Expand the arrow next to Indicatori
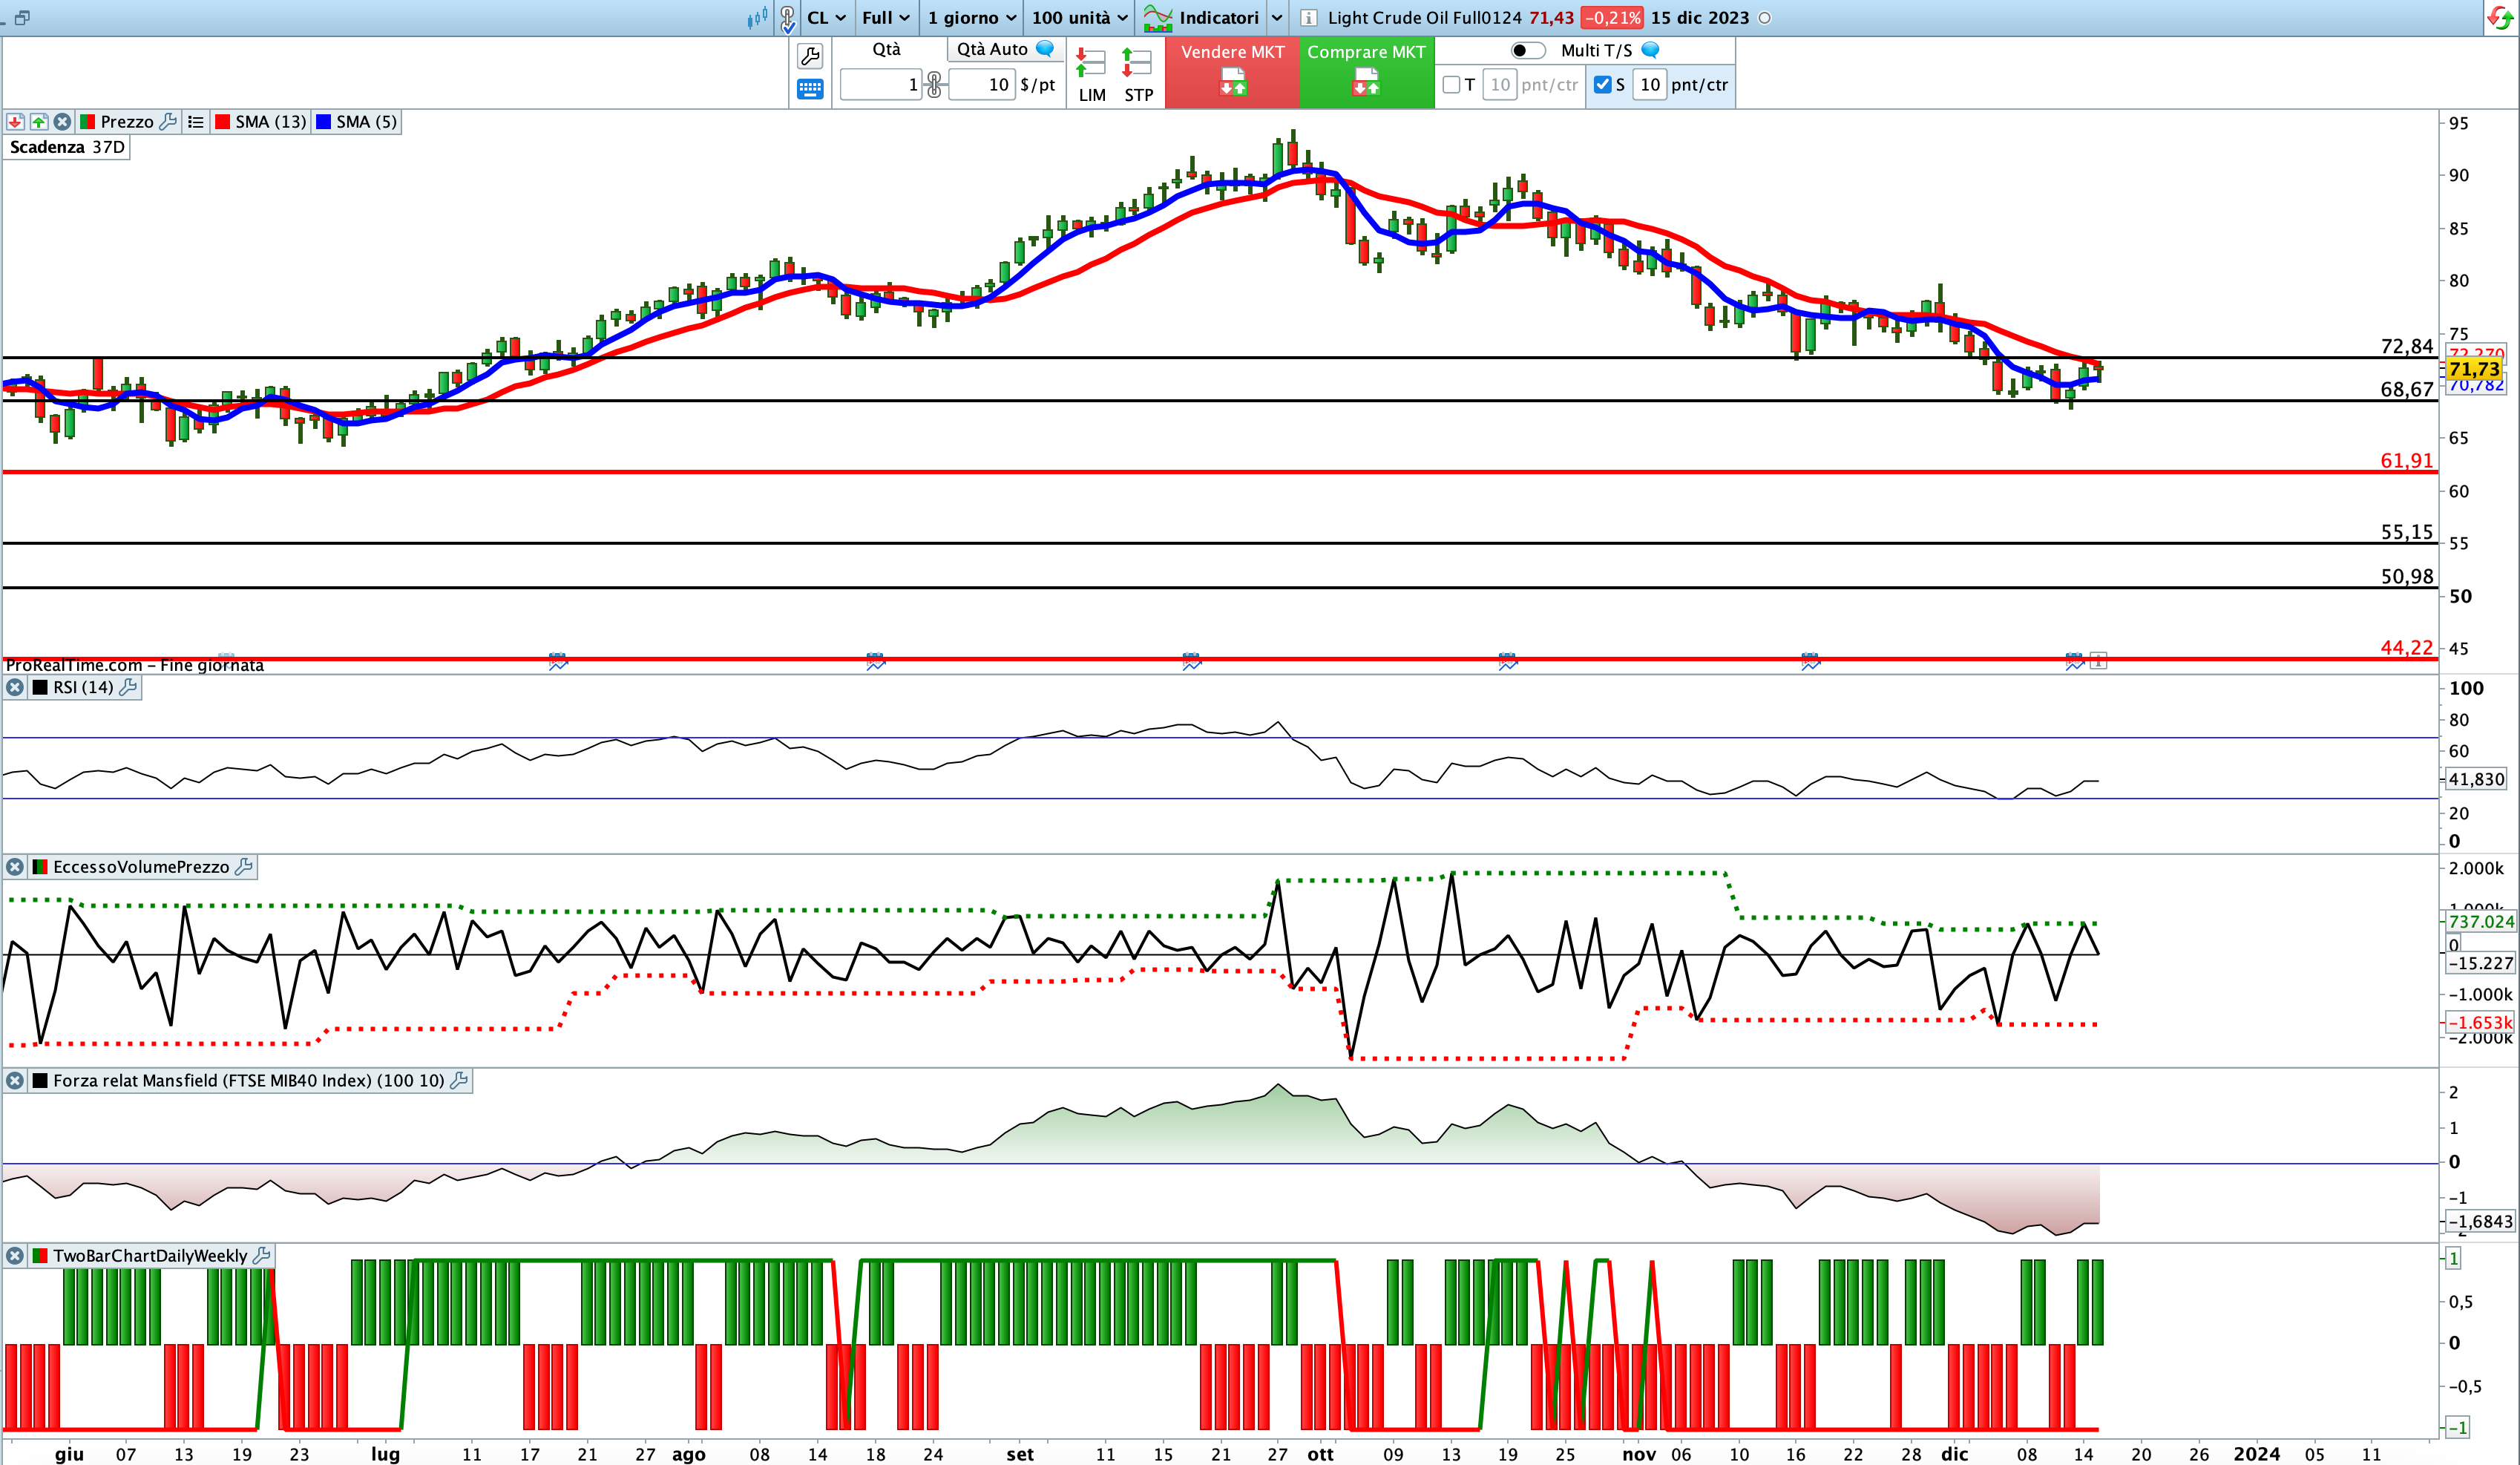 [1277, 18]
